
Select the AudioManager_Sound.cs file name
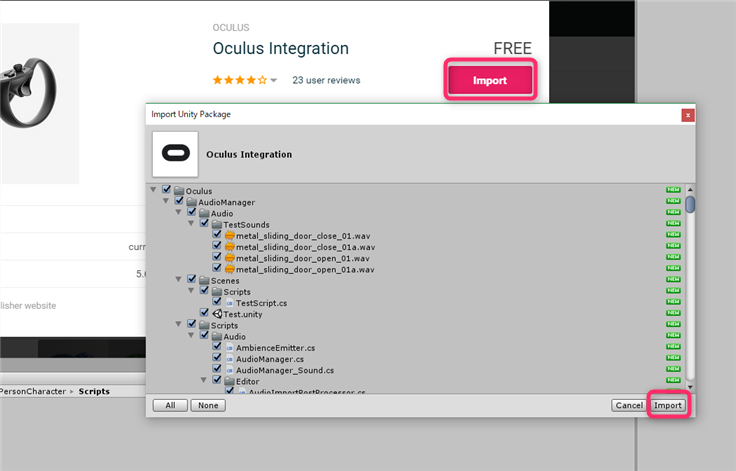[285, 370]
